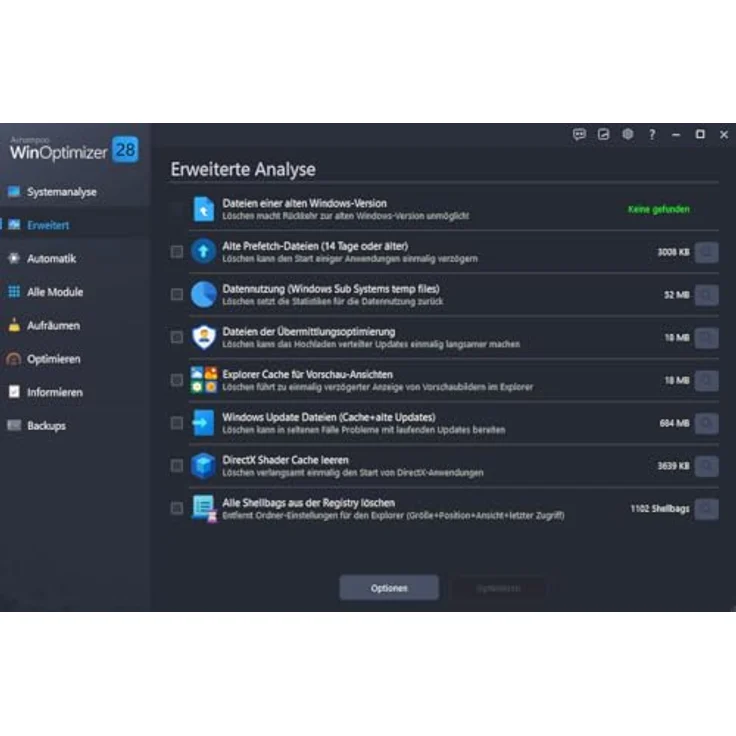This screenshot has height=736, width=736.
Task: Show details for Übermittlungsoptimierung via magnifier
Action: pos(706,338)
